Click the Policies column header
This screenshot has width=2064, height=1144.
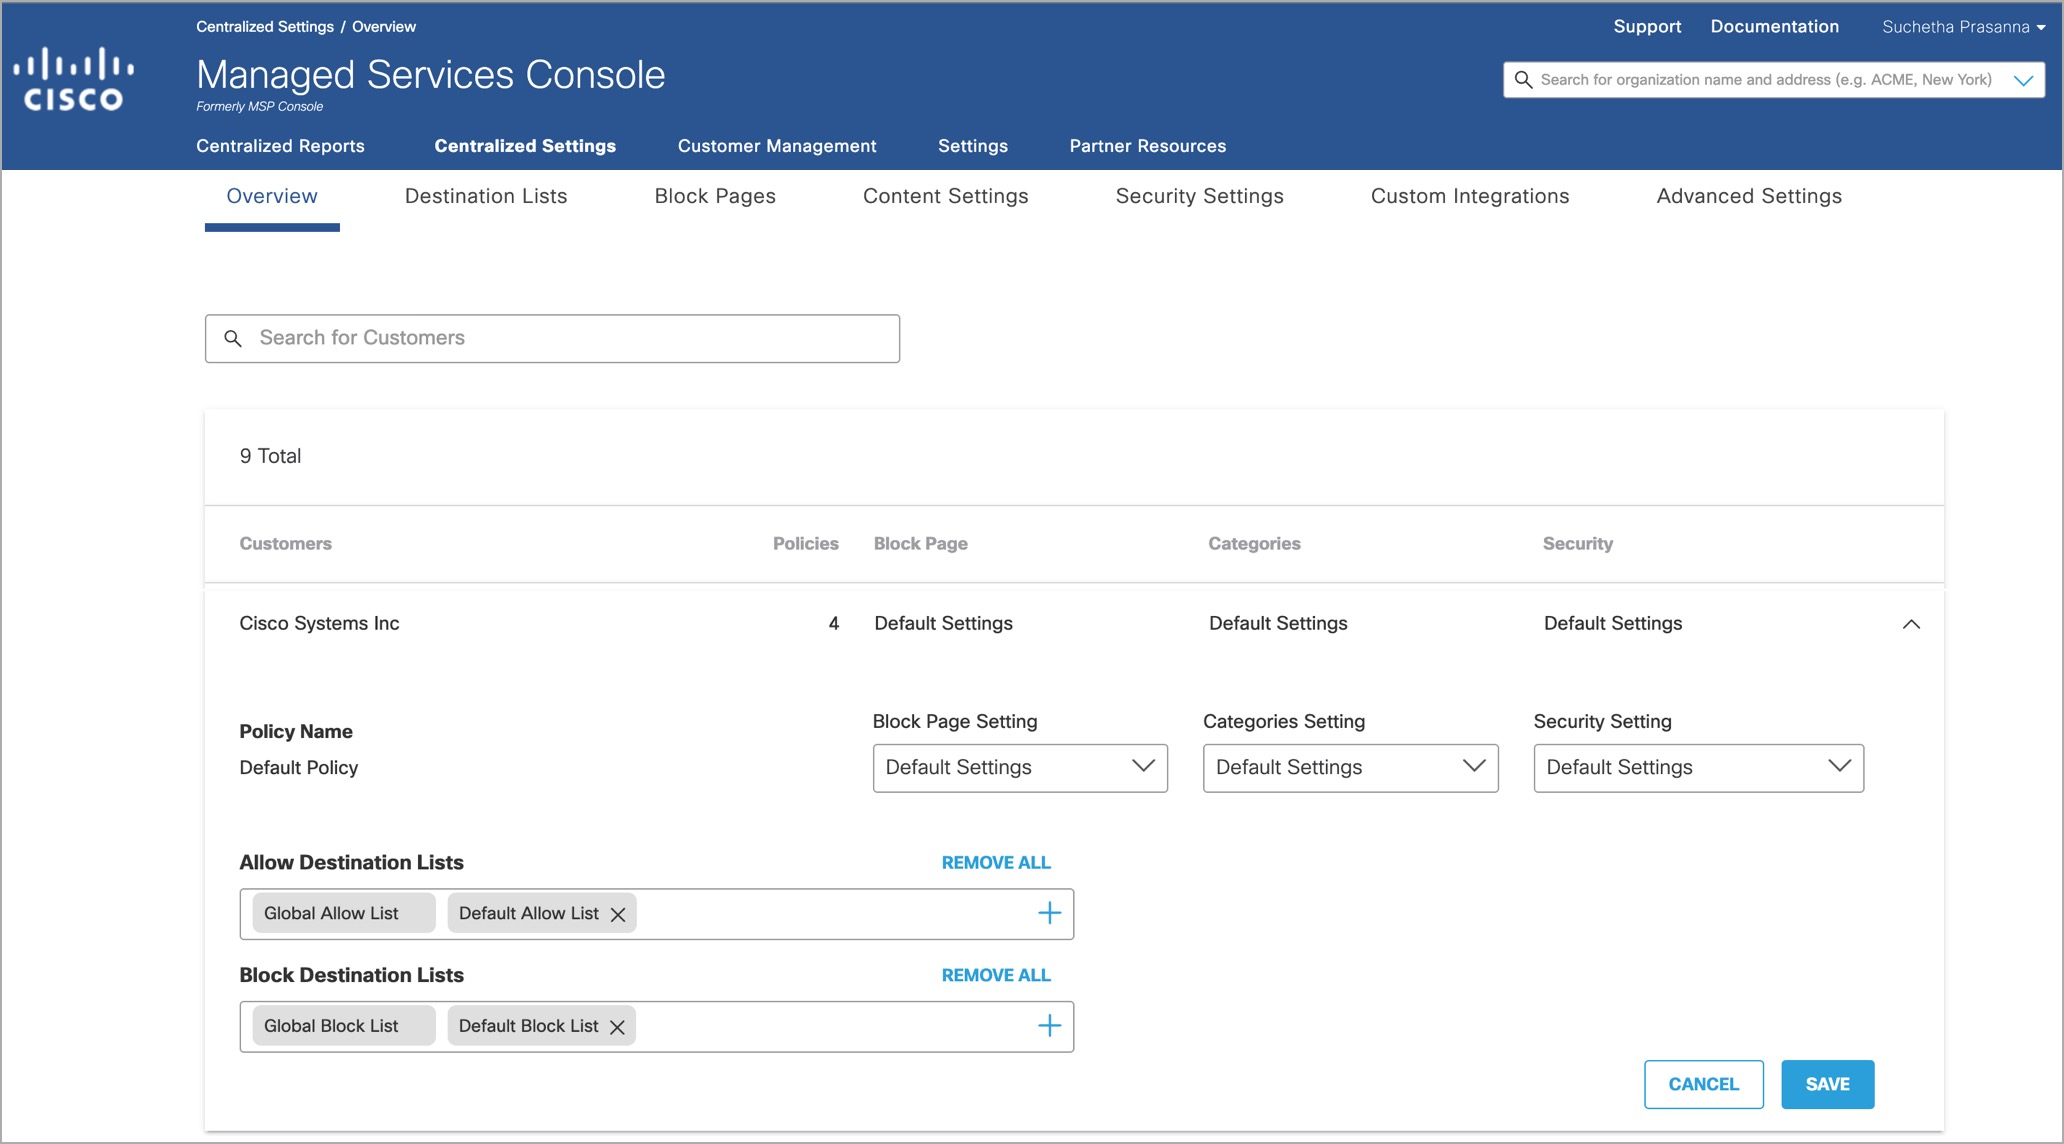[x=806, y=544]
